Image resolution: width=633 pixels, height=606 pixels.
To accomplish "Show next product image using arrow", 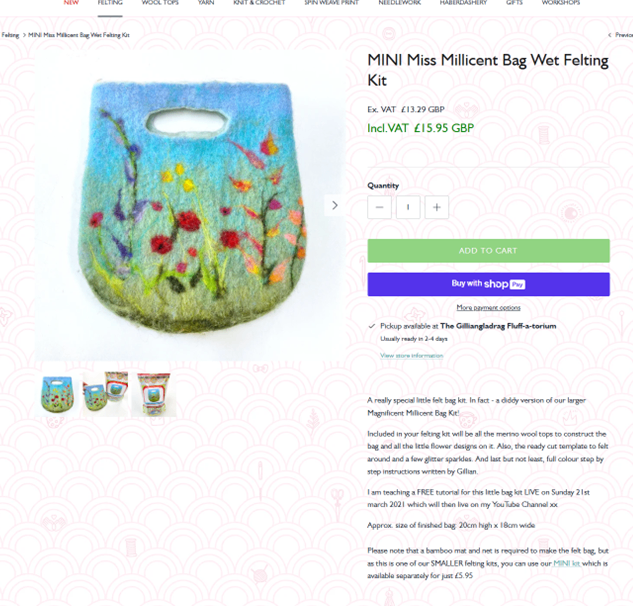I will point(334,205).
